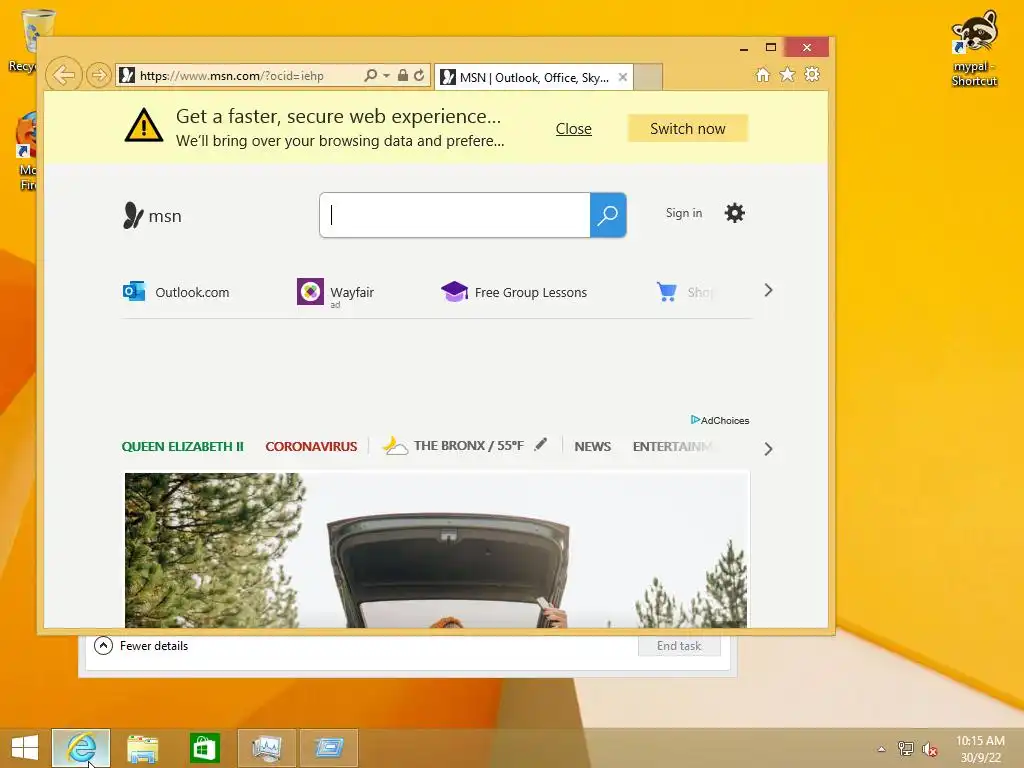Edit weather location with pencil icon
This screenshot has width=1024, height=768.
click(x=540, y=445)
